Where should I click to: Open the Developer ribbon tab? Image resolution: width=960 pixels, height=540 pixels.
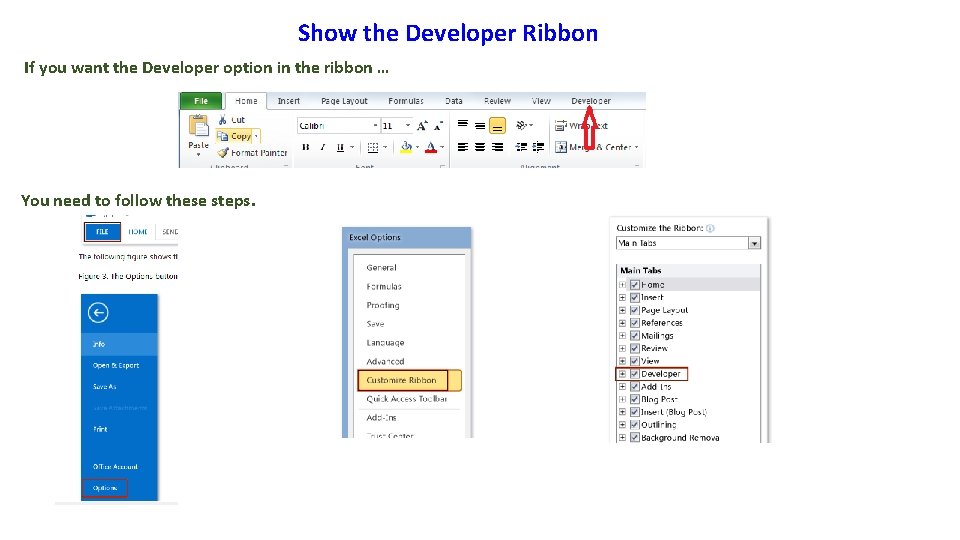(x=591, y=100)
